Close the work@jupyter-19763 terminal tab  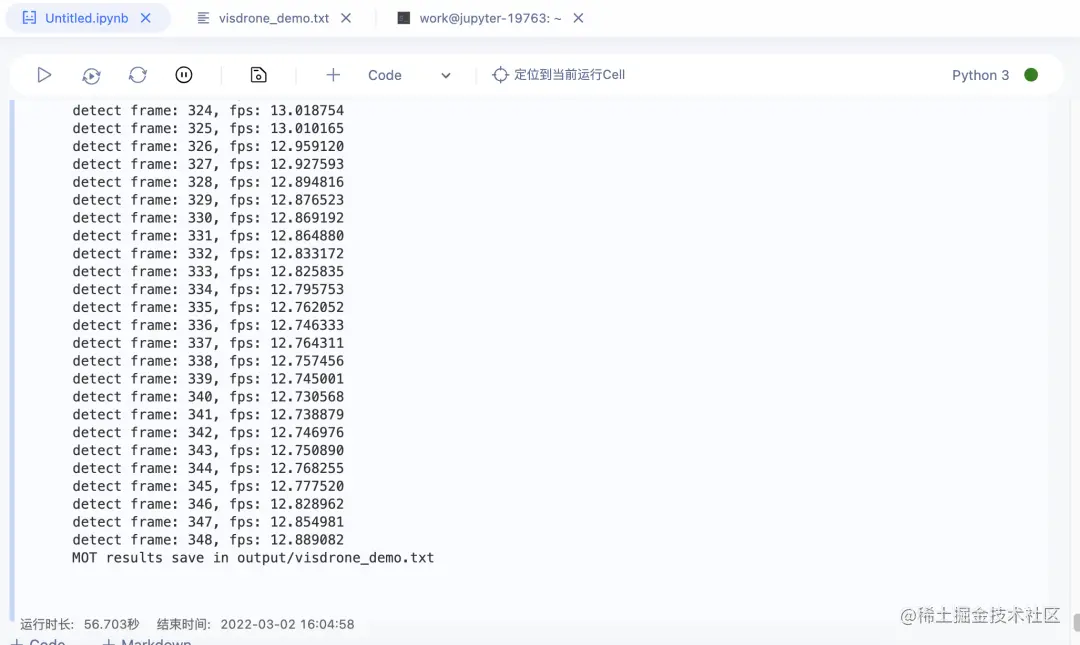coord(578,18)
